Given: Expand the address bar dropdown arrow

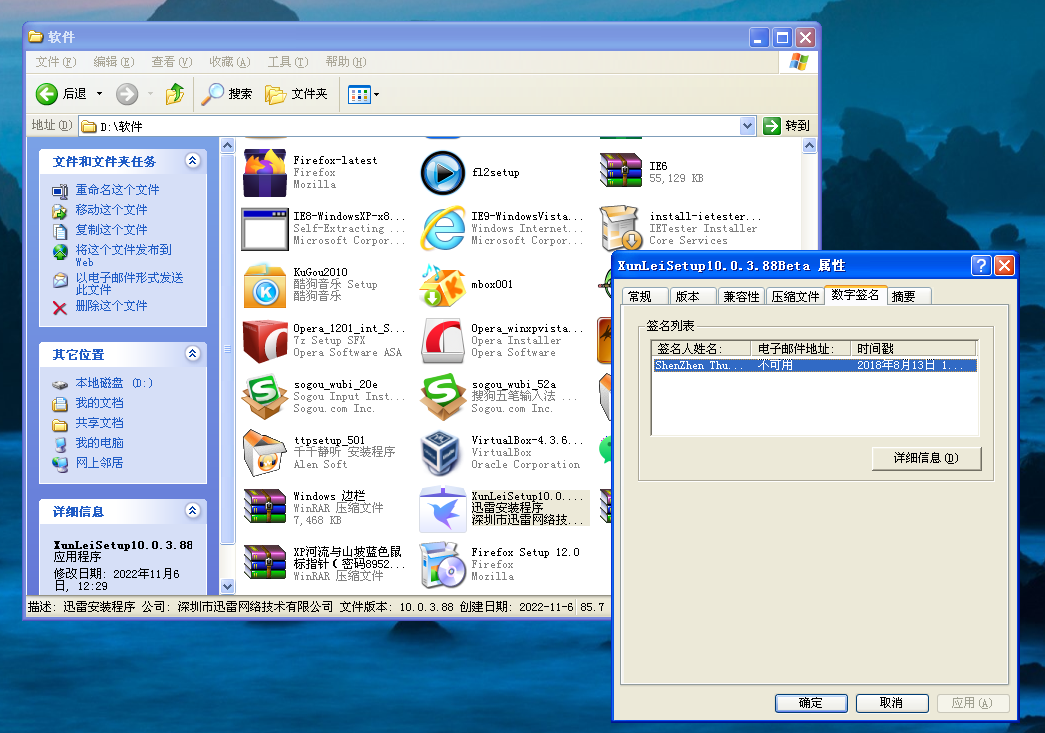Looking at the screenshot, I should point(747,126).
